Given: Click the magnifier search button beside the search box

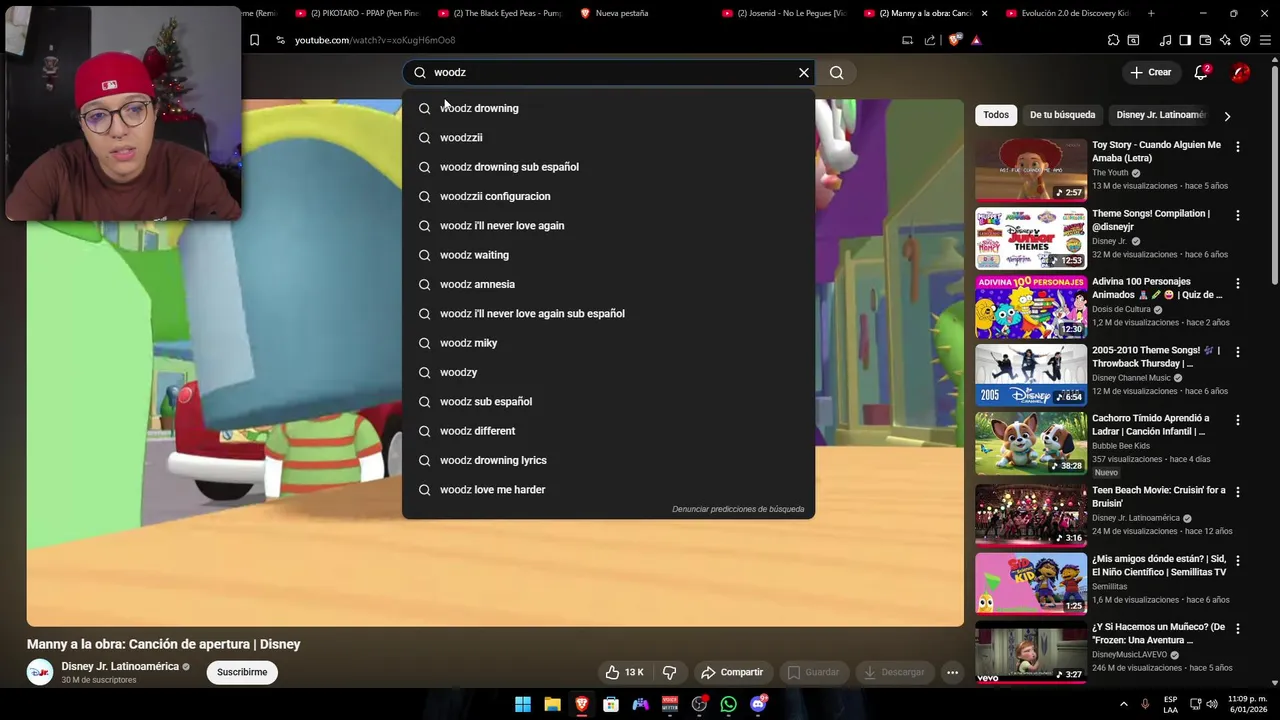Looking at the screenshot, I should pos(837,72).
